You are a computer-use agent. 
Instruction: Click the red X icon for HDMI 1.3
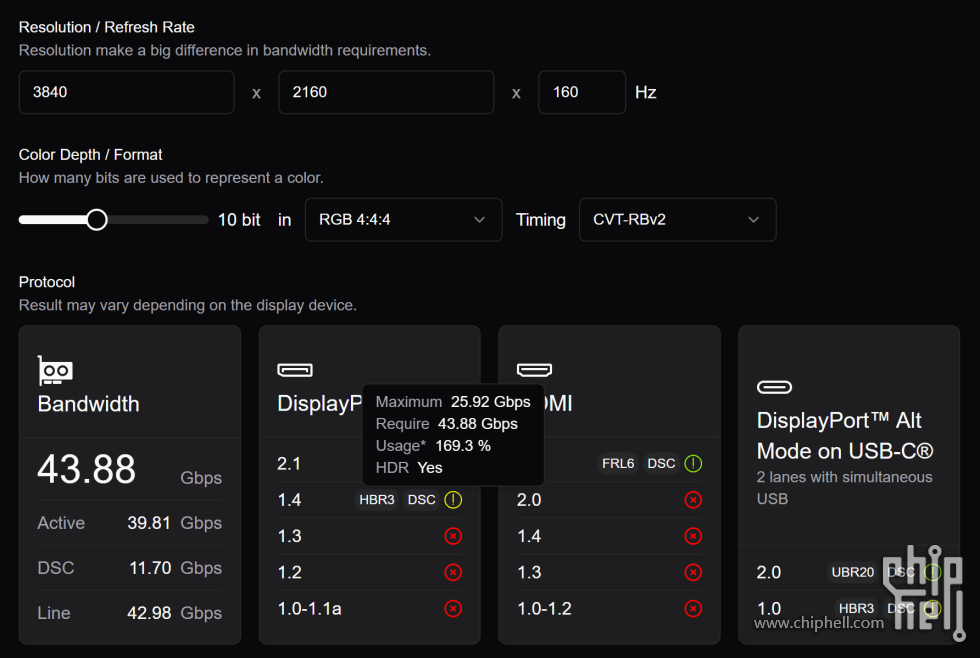(x=693, y=572)
